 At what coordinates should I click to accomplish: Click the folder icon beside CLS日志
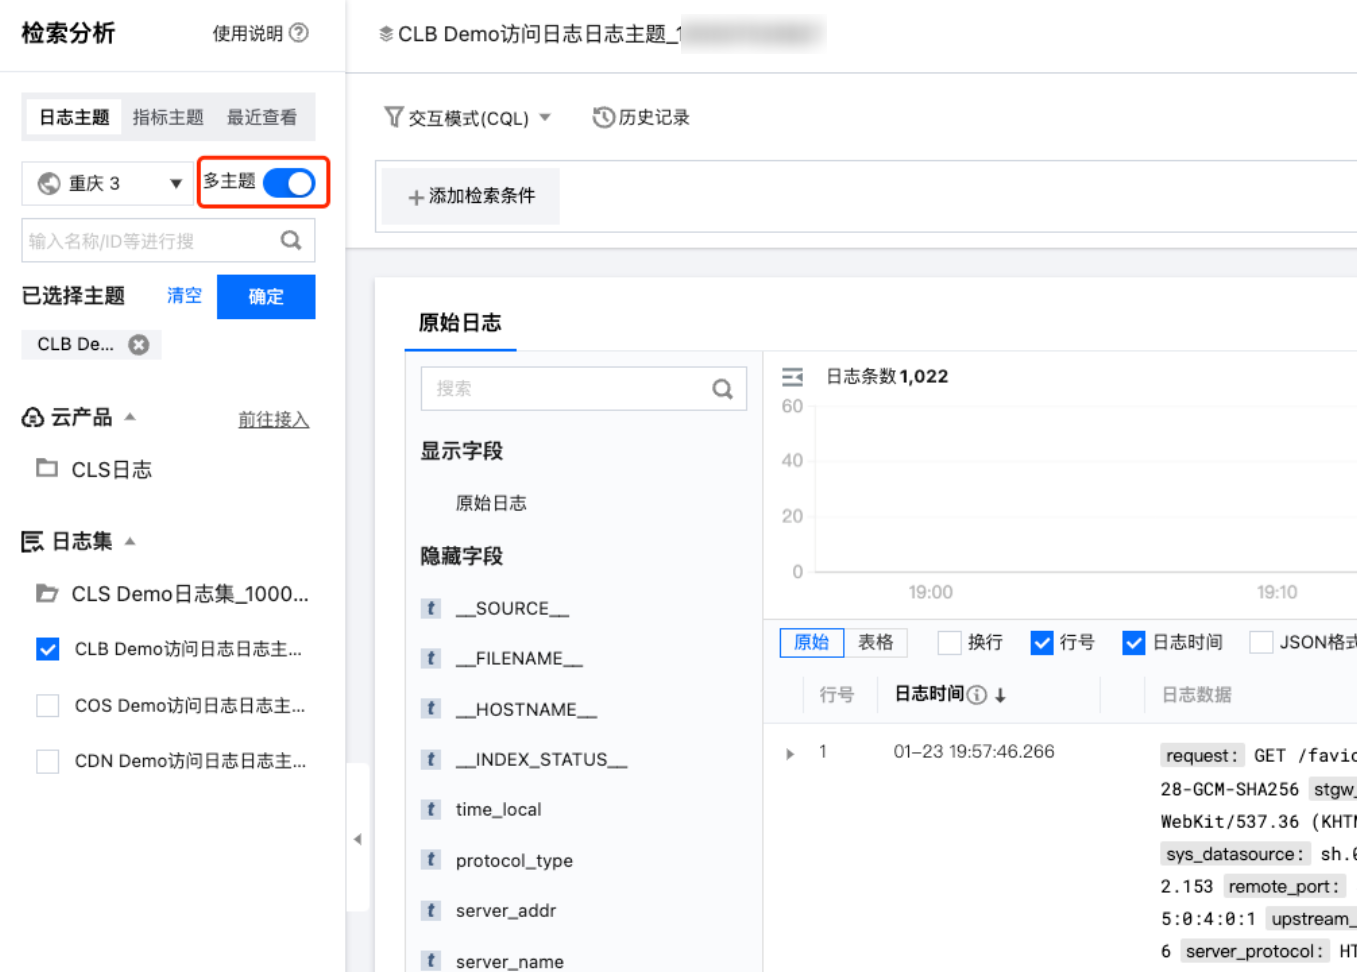(47, 468)
